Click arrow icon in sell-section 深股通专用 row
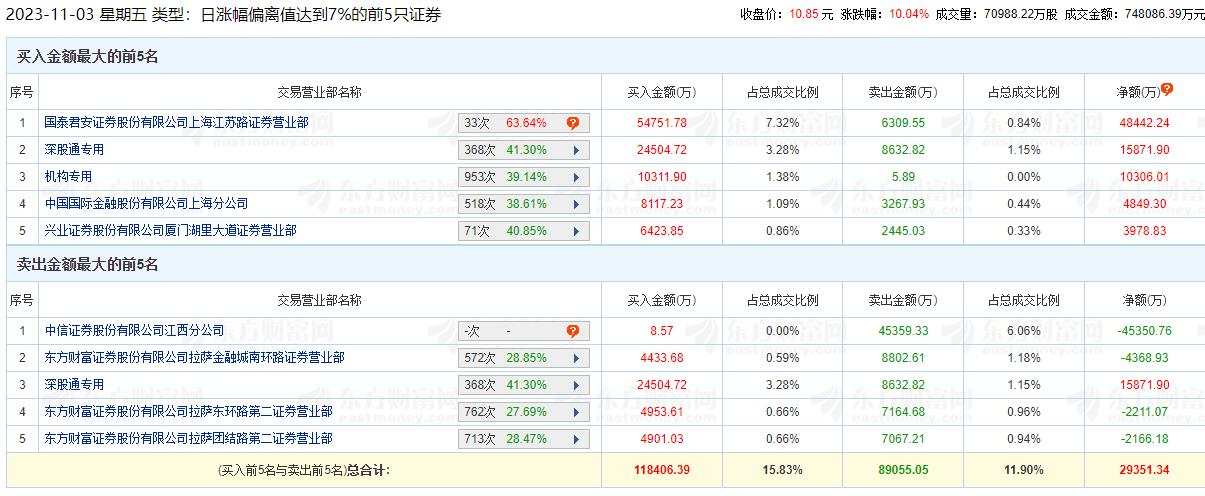The height and width of the screenshot is (496, 1205). pos(576,385)
